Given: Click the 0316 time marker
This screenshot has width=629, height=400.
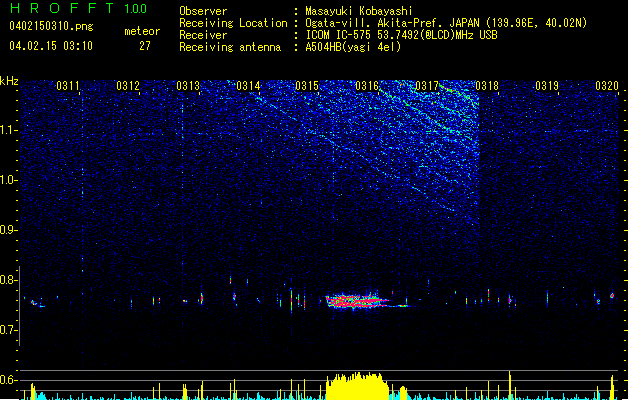Looking at the screenshot, I should 367,86.
